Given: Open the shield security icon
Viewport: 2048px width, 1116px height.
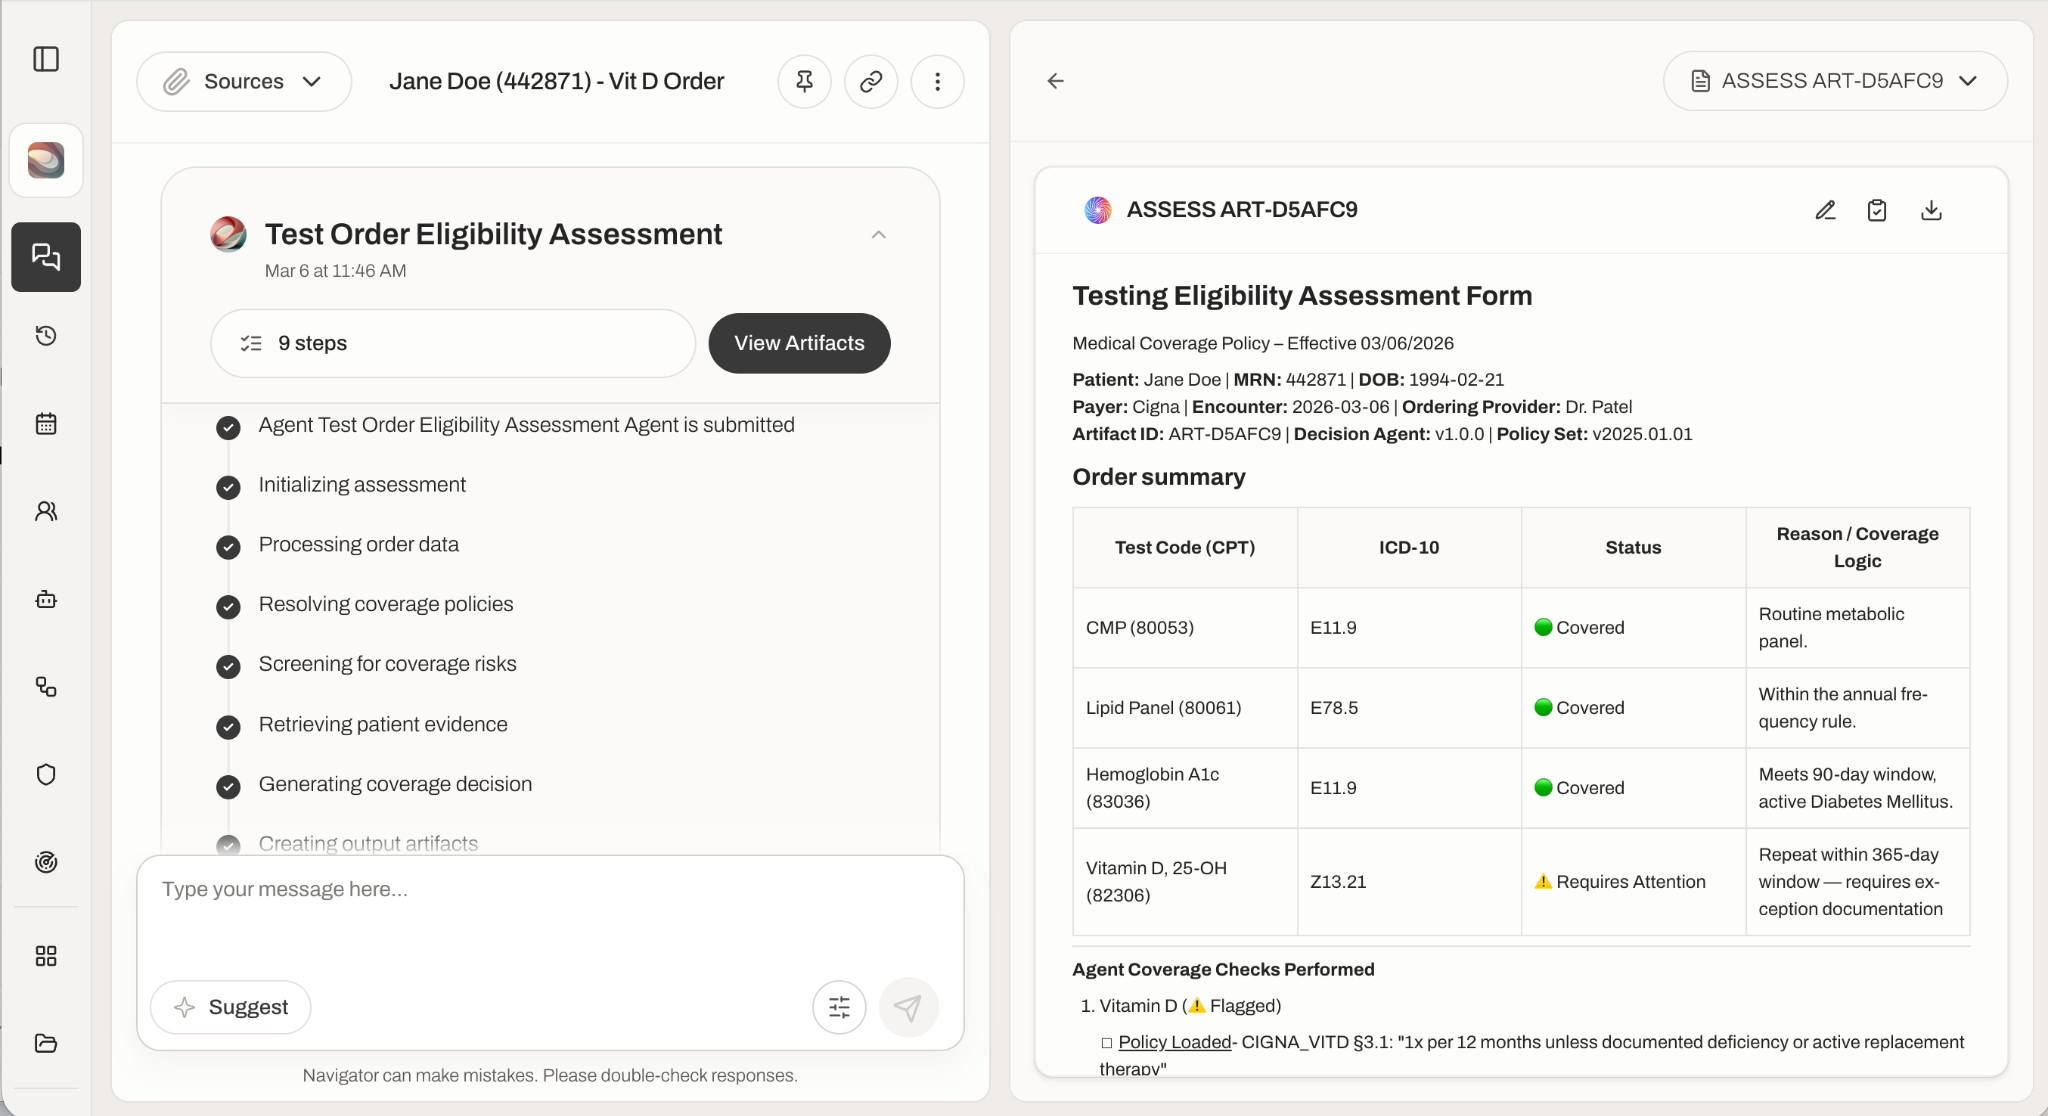Looking at the screenshot, I should click(46, 775).
